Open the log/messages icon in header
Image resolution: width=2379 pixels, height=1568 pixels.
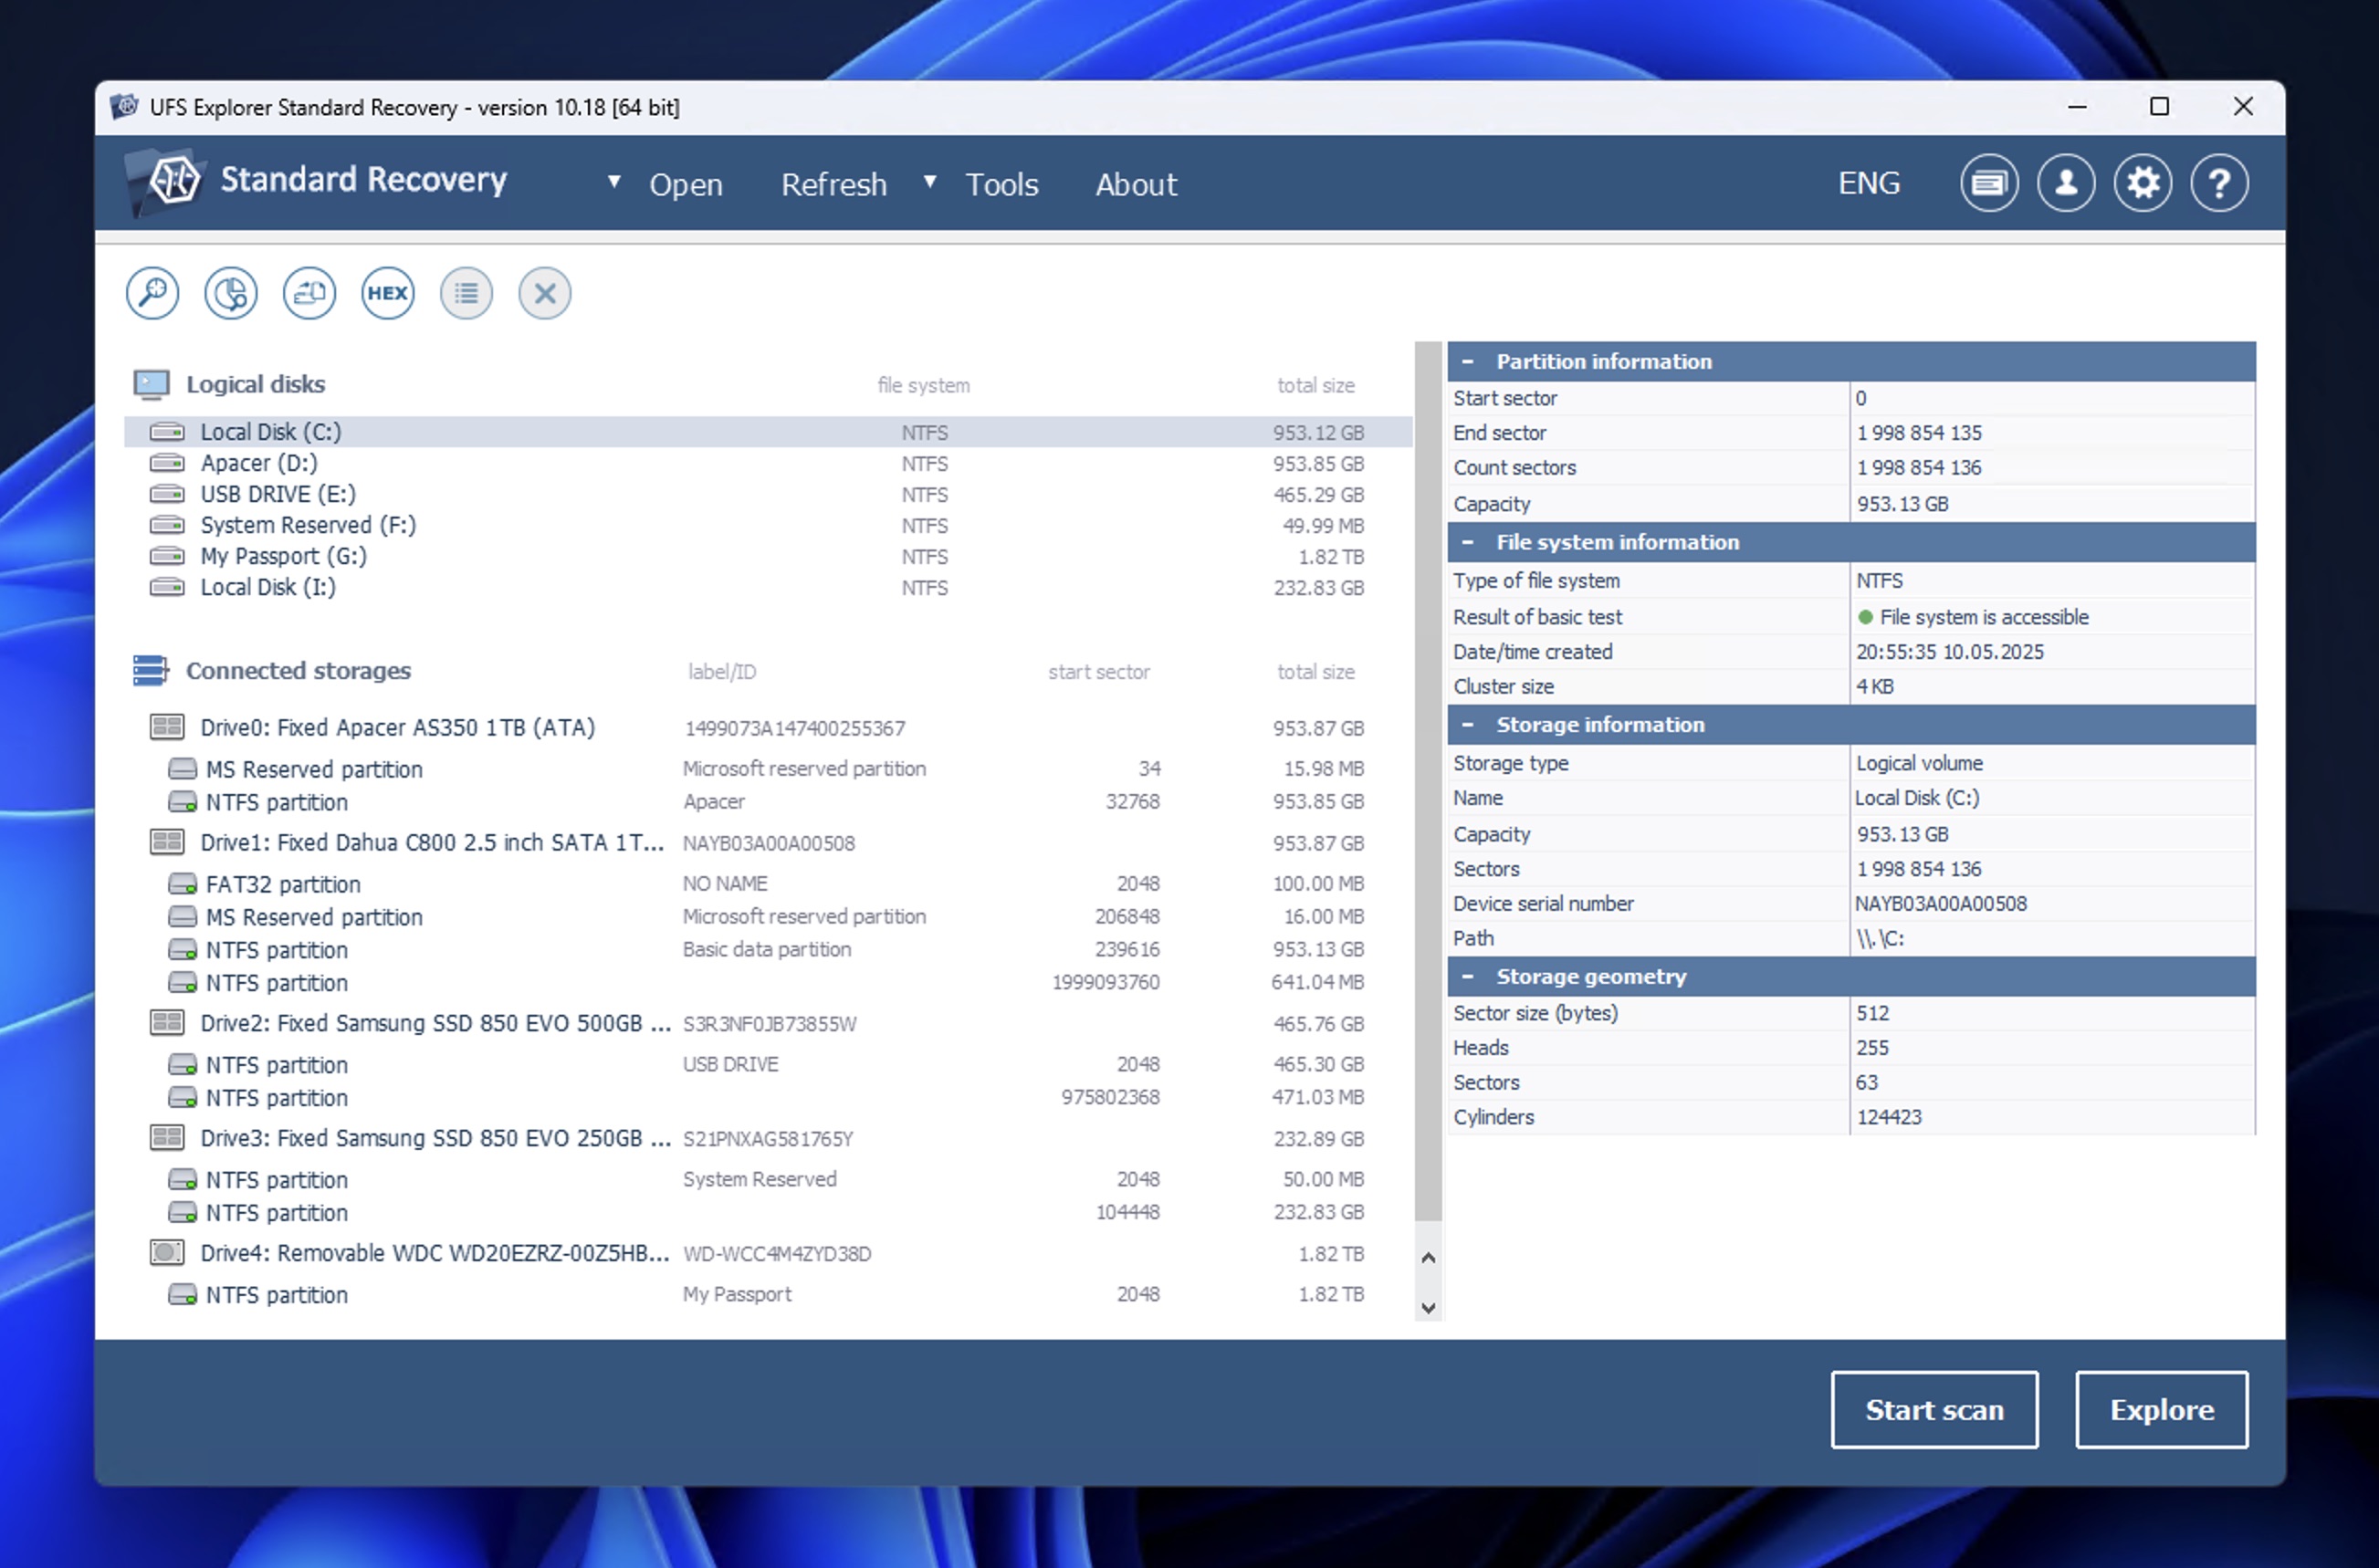tap(1989, 183)
